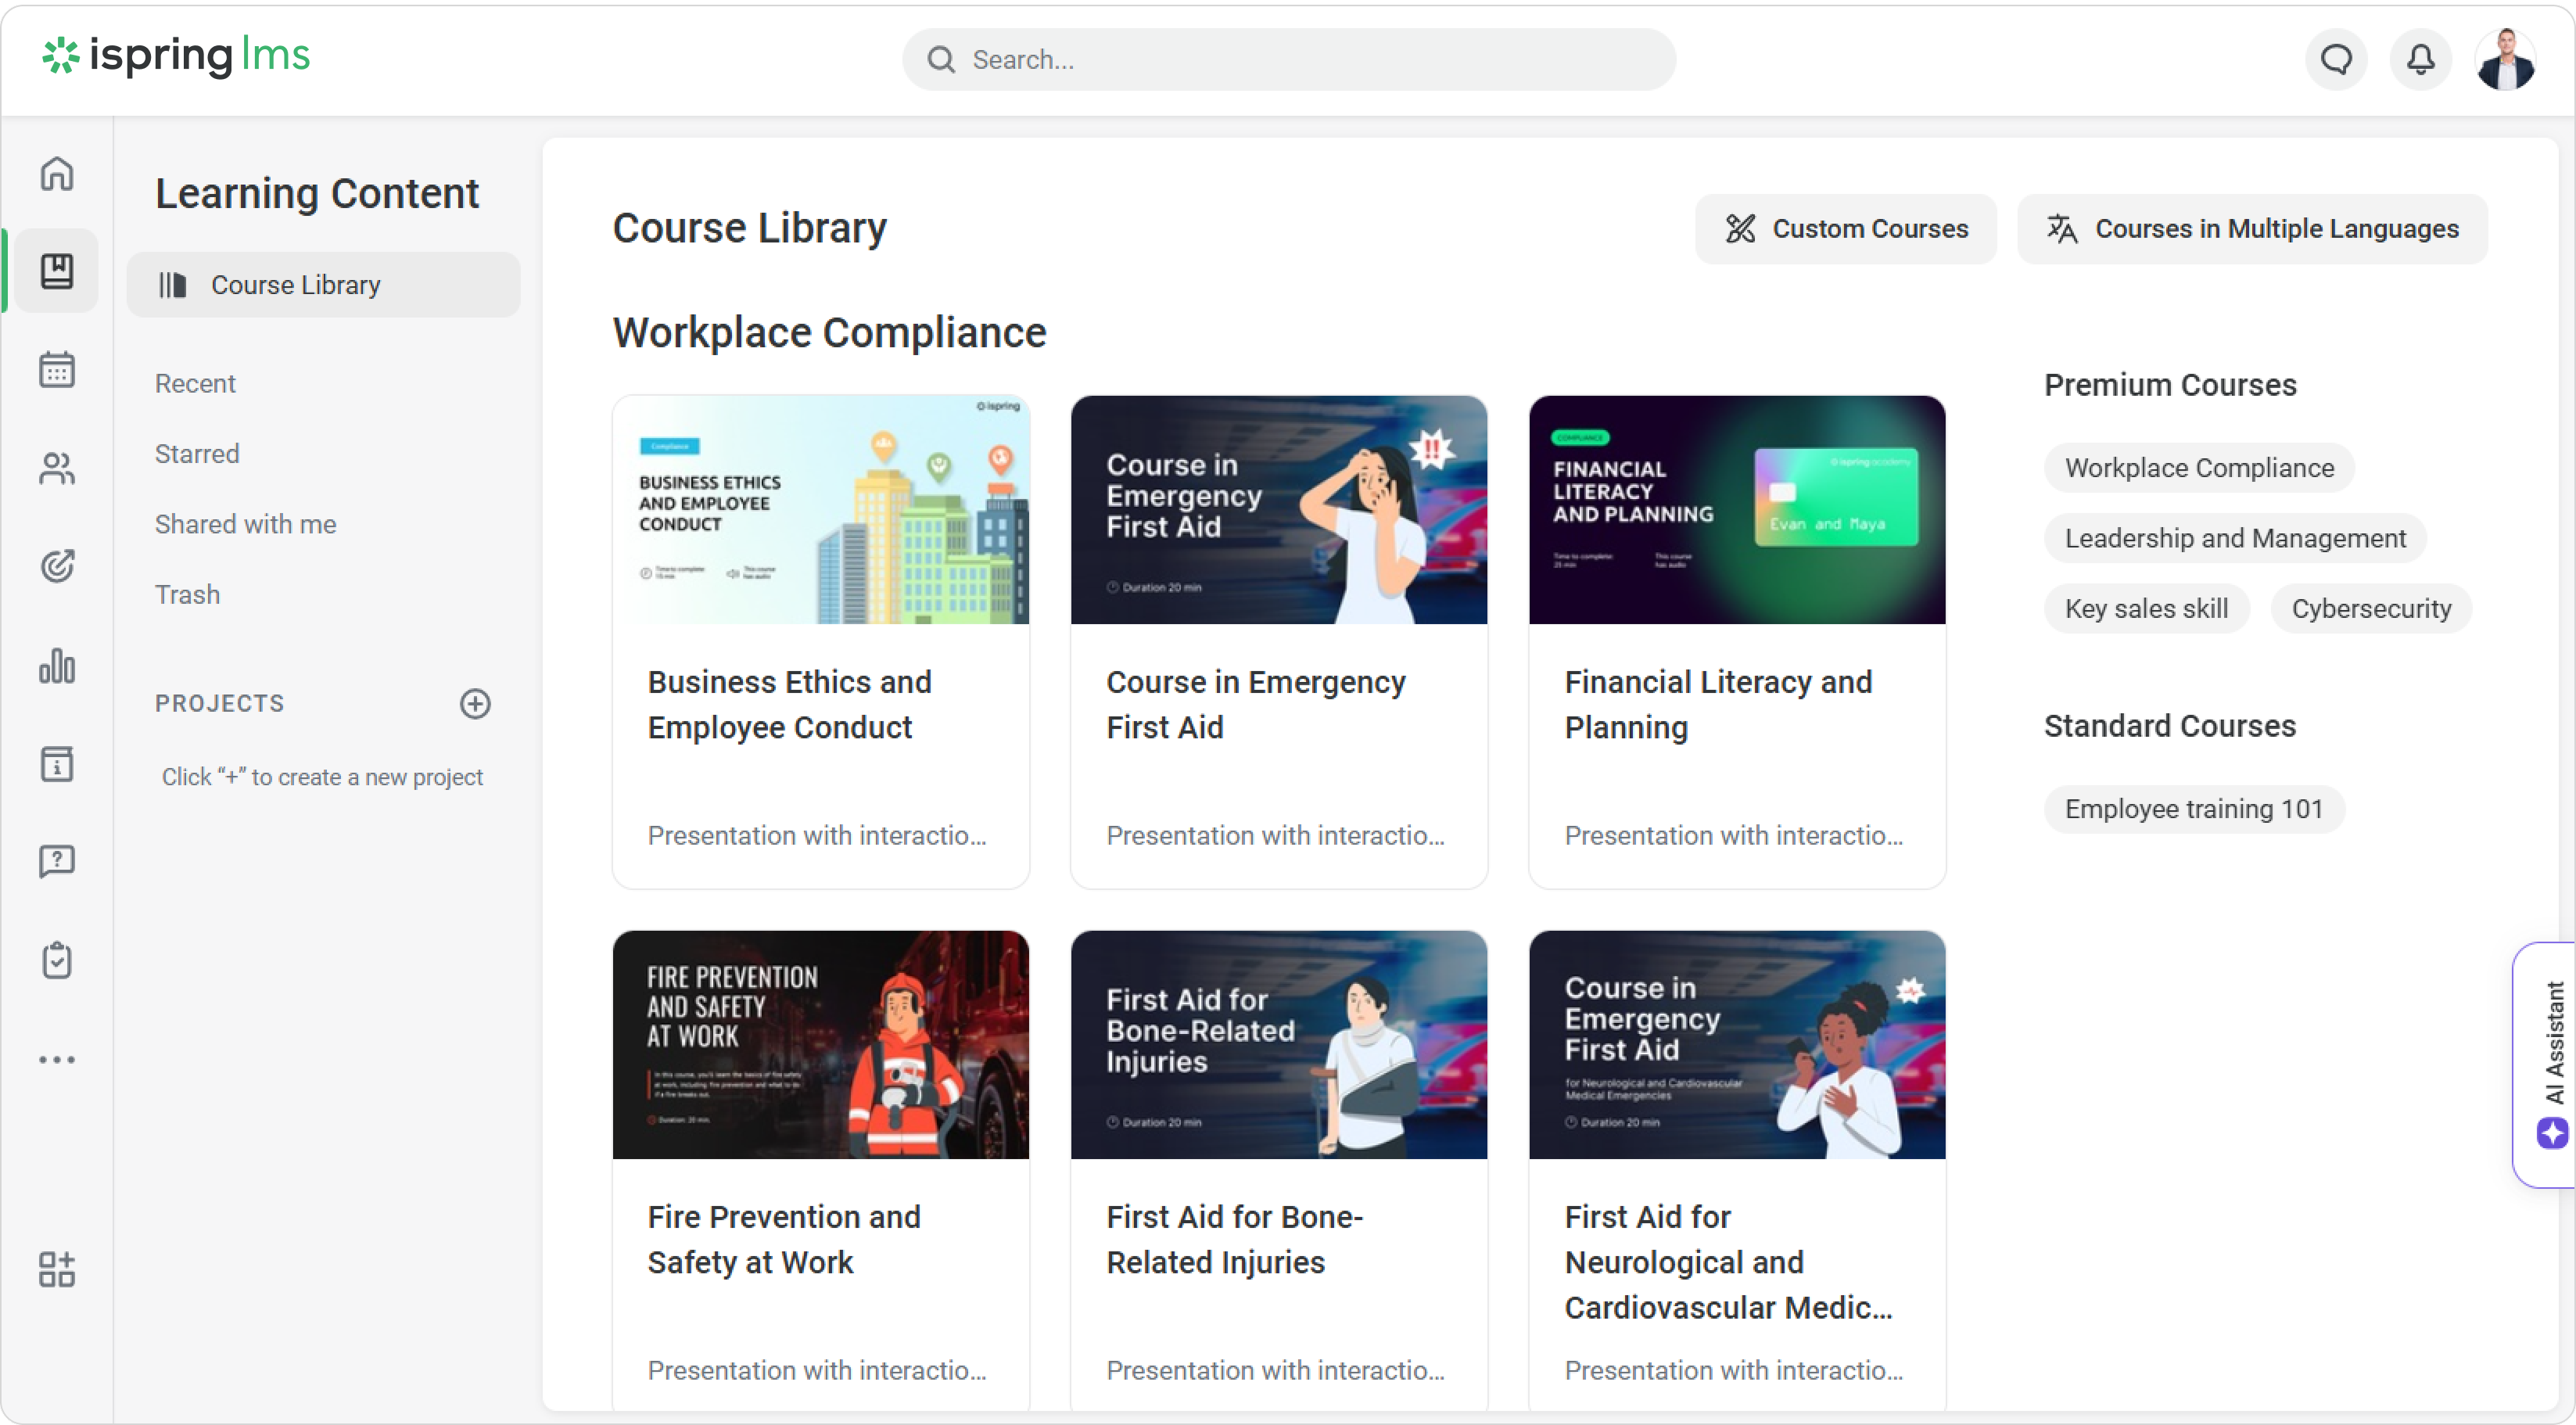Click the add-project plus icon

coord(475,703)
